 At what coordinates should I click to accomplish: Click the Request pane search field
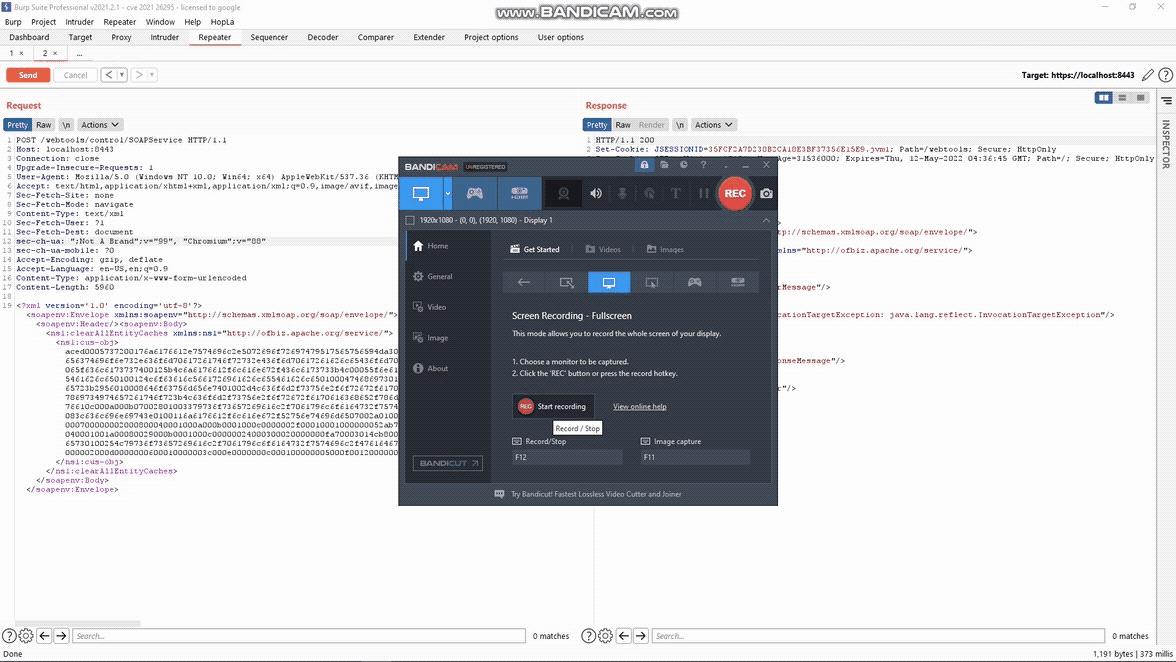click(x=298, y=636)
